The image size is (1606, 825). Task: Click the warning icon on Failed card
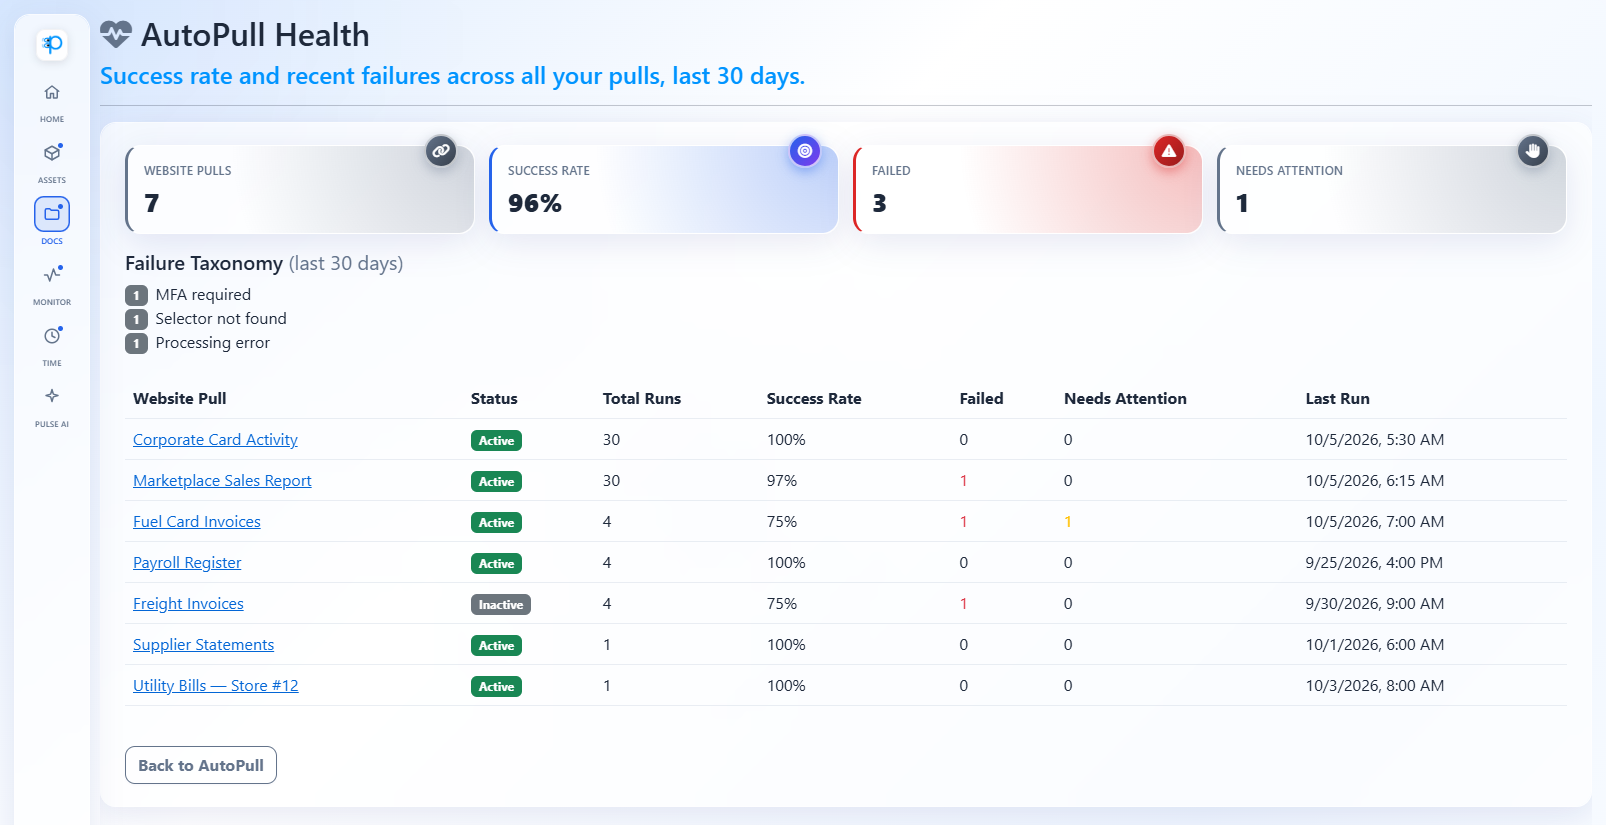click(x=1169, y=151)
